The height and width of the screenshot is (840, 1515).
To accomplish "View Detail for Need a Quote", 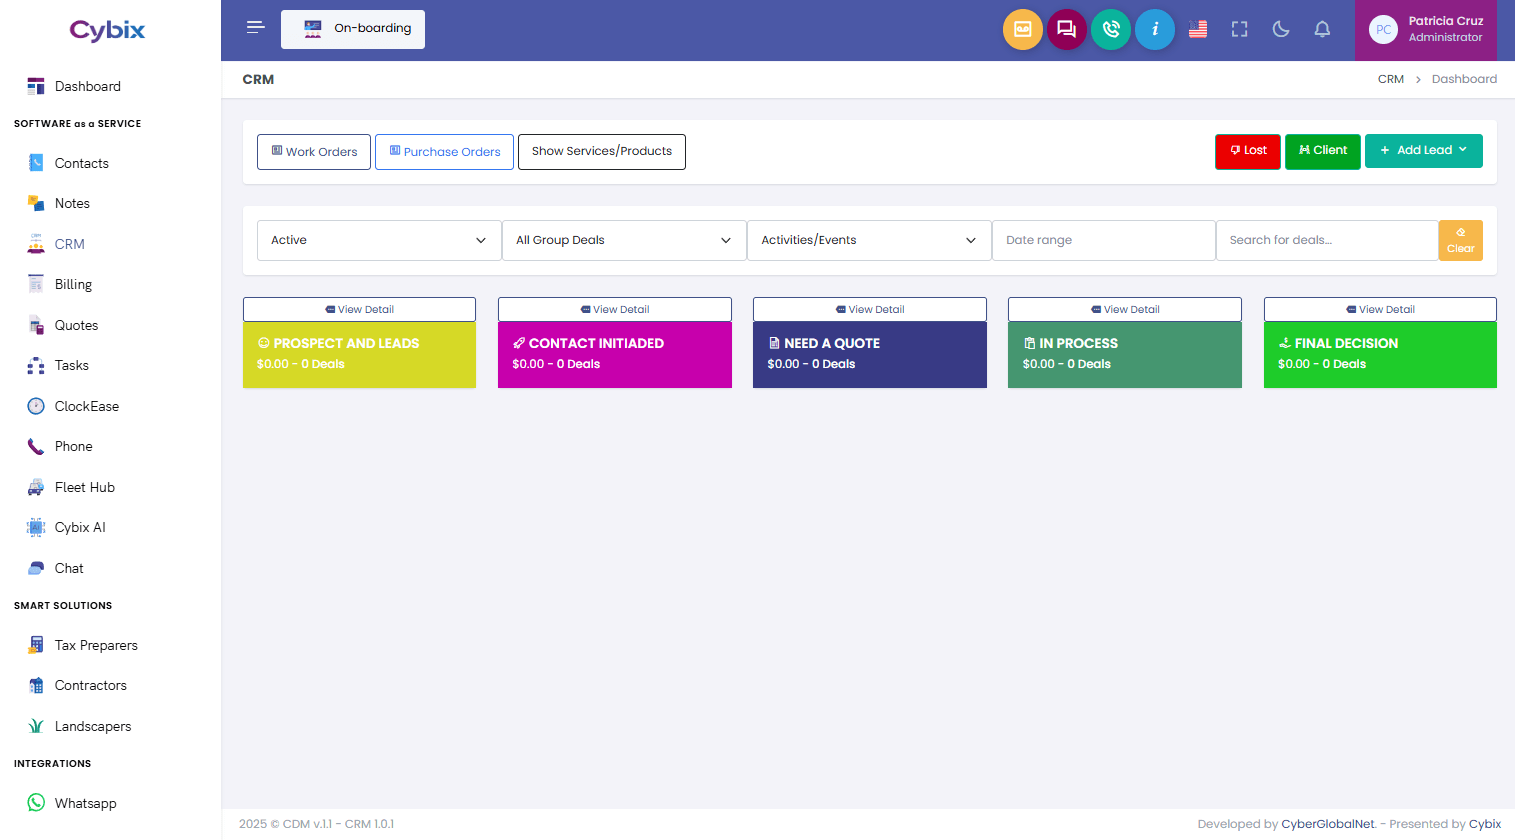I will 870,309.
